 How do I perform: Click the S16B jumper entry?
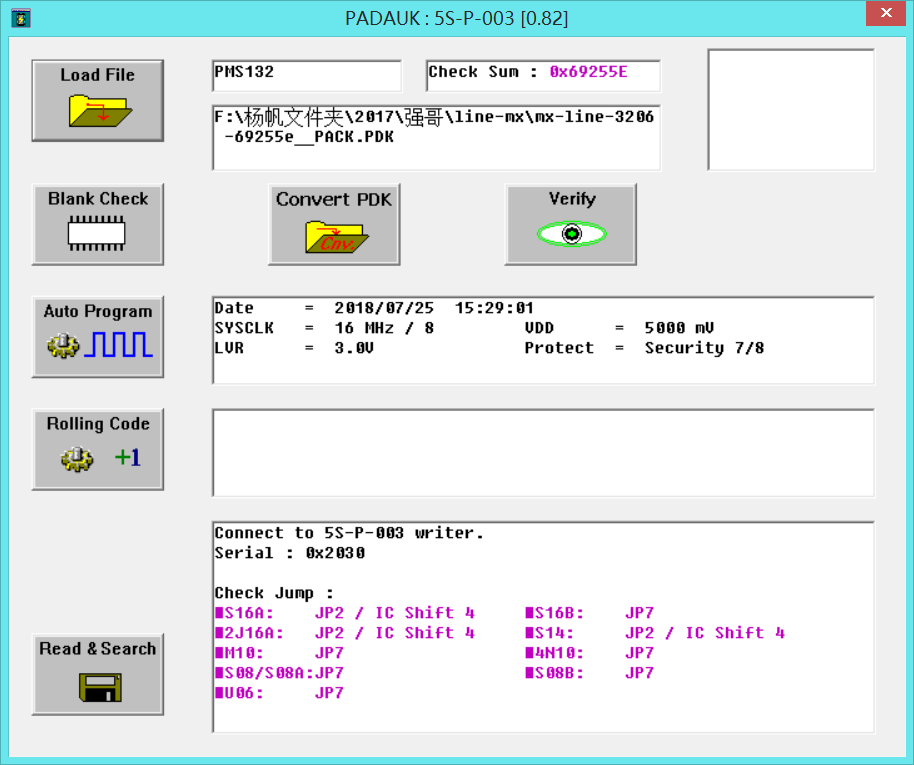pos(589,613)
